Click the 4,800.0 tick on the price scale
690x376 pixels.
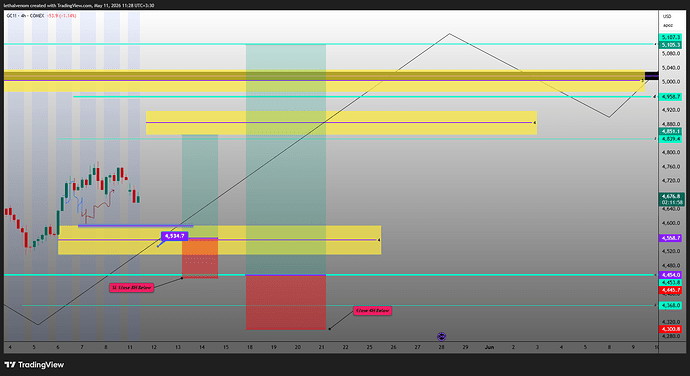coord(671,152)
